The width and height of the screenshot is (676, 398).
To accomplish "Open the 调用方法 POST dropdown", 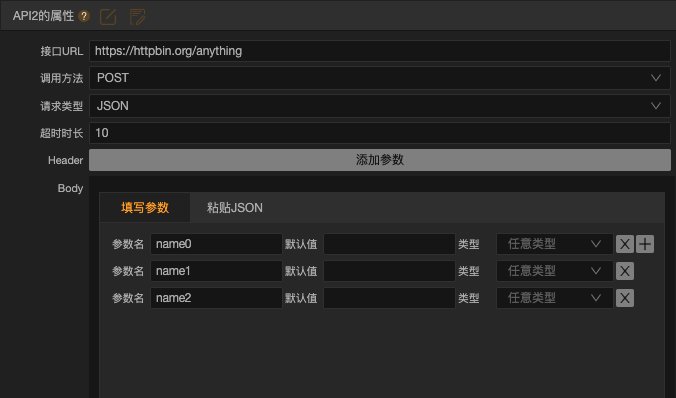I will point(380,78).
